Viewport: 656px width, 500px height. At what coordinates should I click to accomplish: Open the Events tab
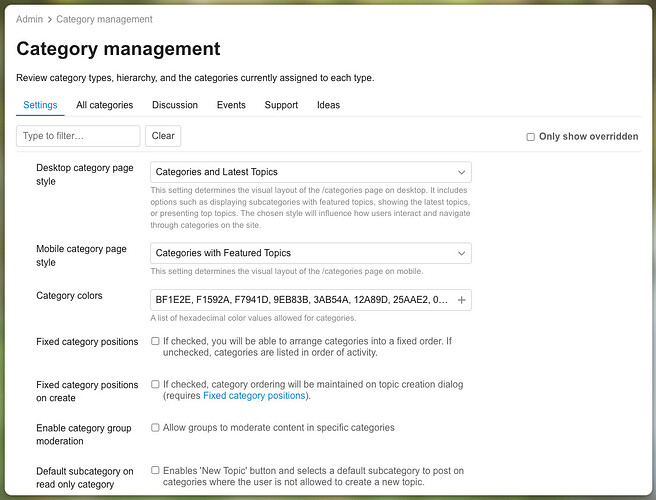click(231, 105)
